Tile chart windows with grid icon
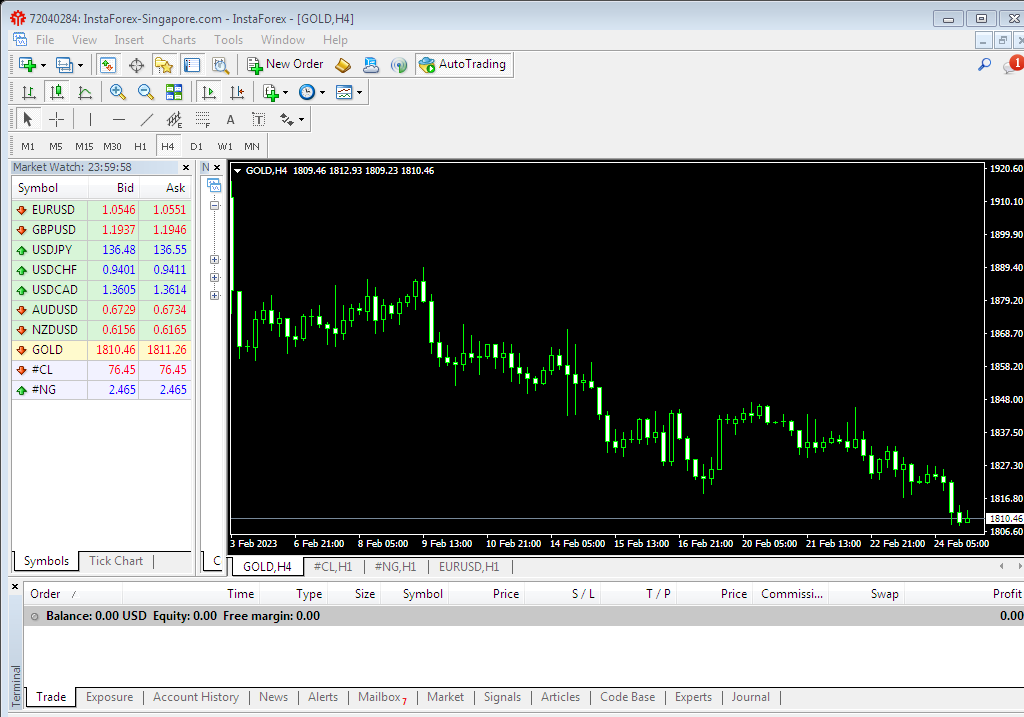Viewport: 1024px width, 717px height. tap(174, 92)
